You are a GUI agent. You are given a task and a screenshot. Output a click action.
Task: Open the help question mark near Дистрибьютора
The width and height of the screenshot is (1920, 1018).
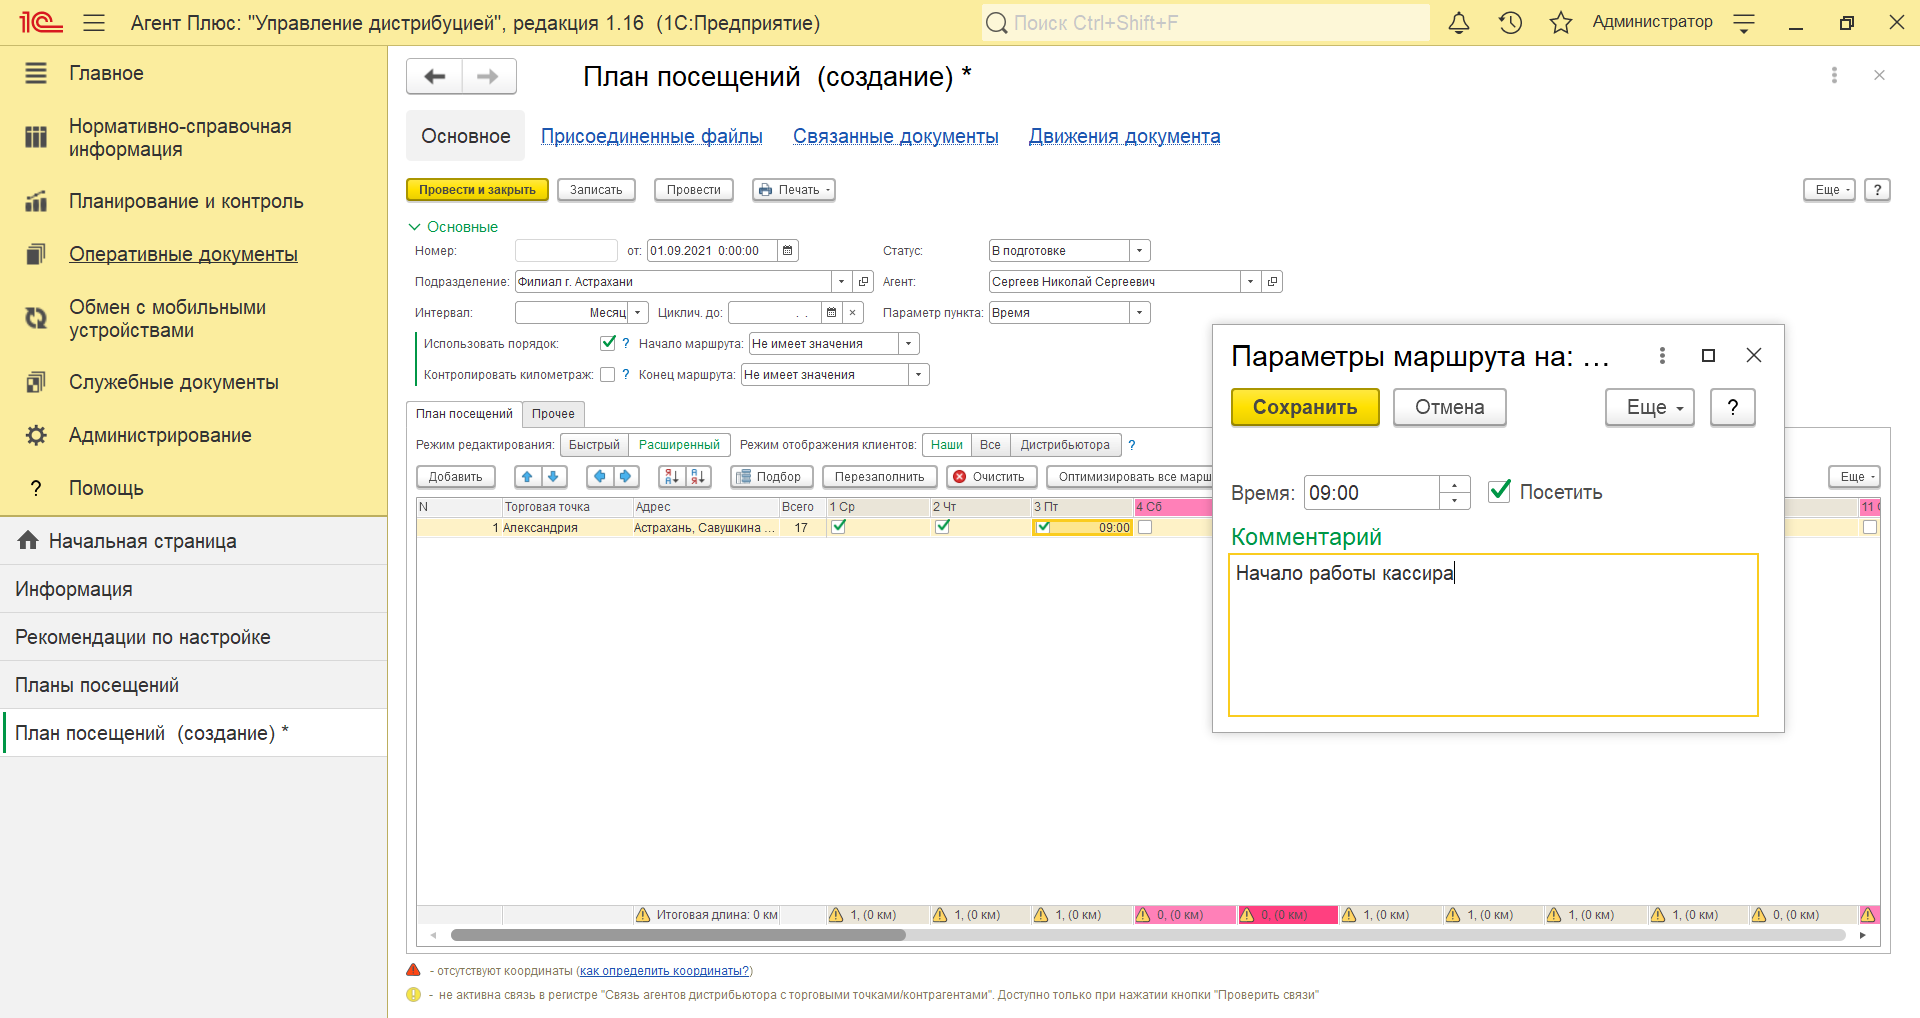click(x=1132, y=445)
